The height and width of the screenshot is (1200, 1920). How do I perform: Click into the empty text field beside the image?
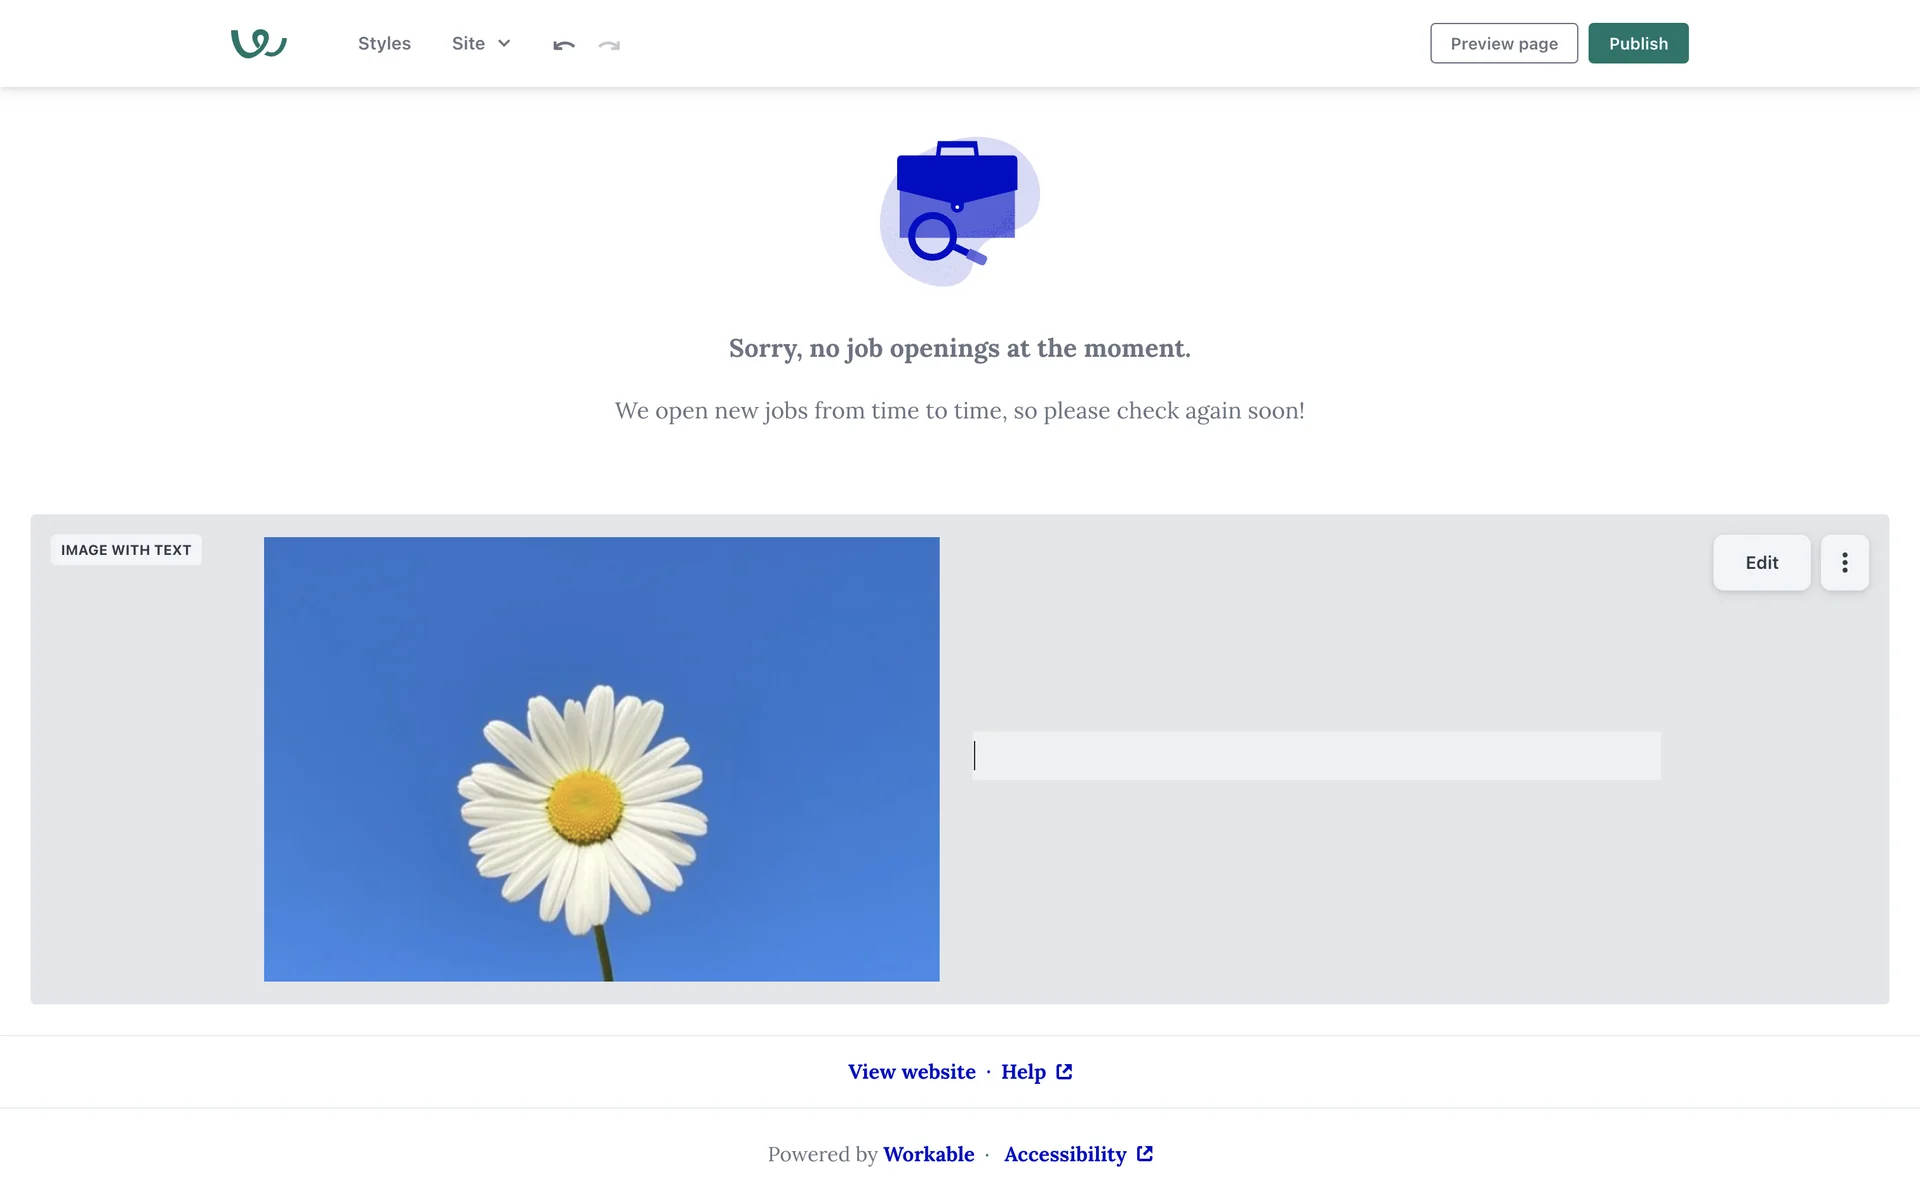coord(1316,755)
